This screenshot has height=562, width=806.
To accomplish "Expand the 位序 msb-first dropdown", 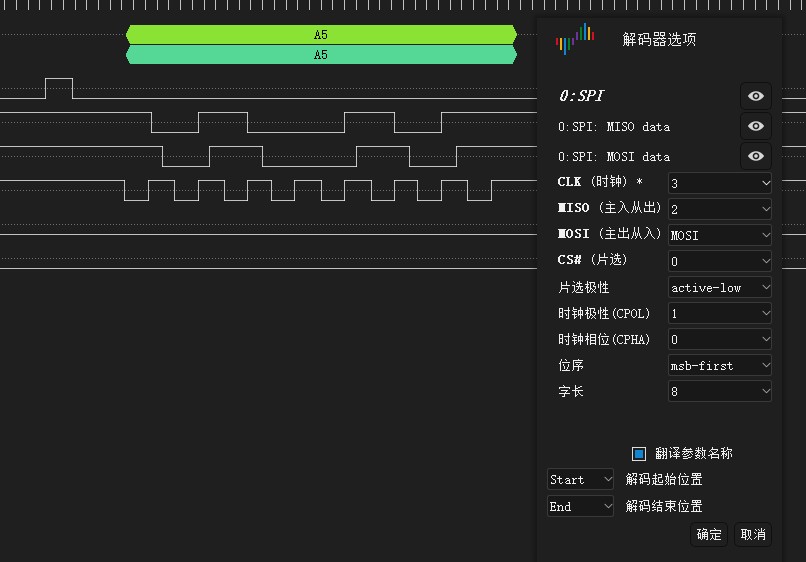I will click(719, 365).
